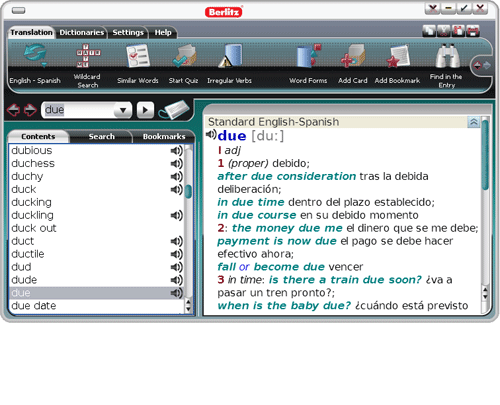Select the Bookmarks tab
The width and height of the screenshot is (500, 405).
click(x=164, y=136)
